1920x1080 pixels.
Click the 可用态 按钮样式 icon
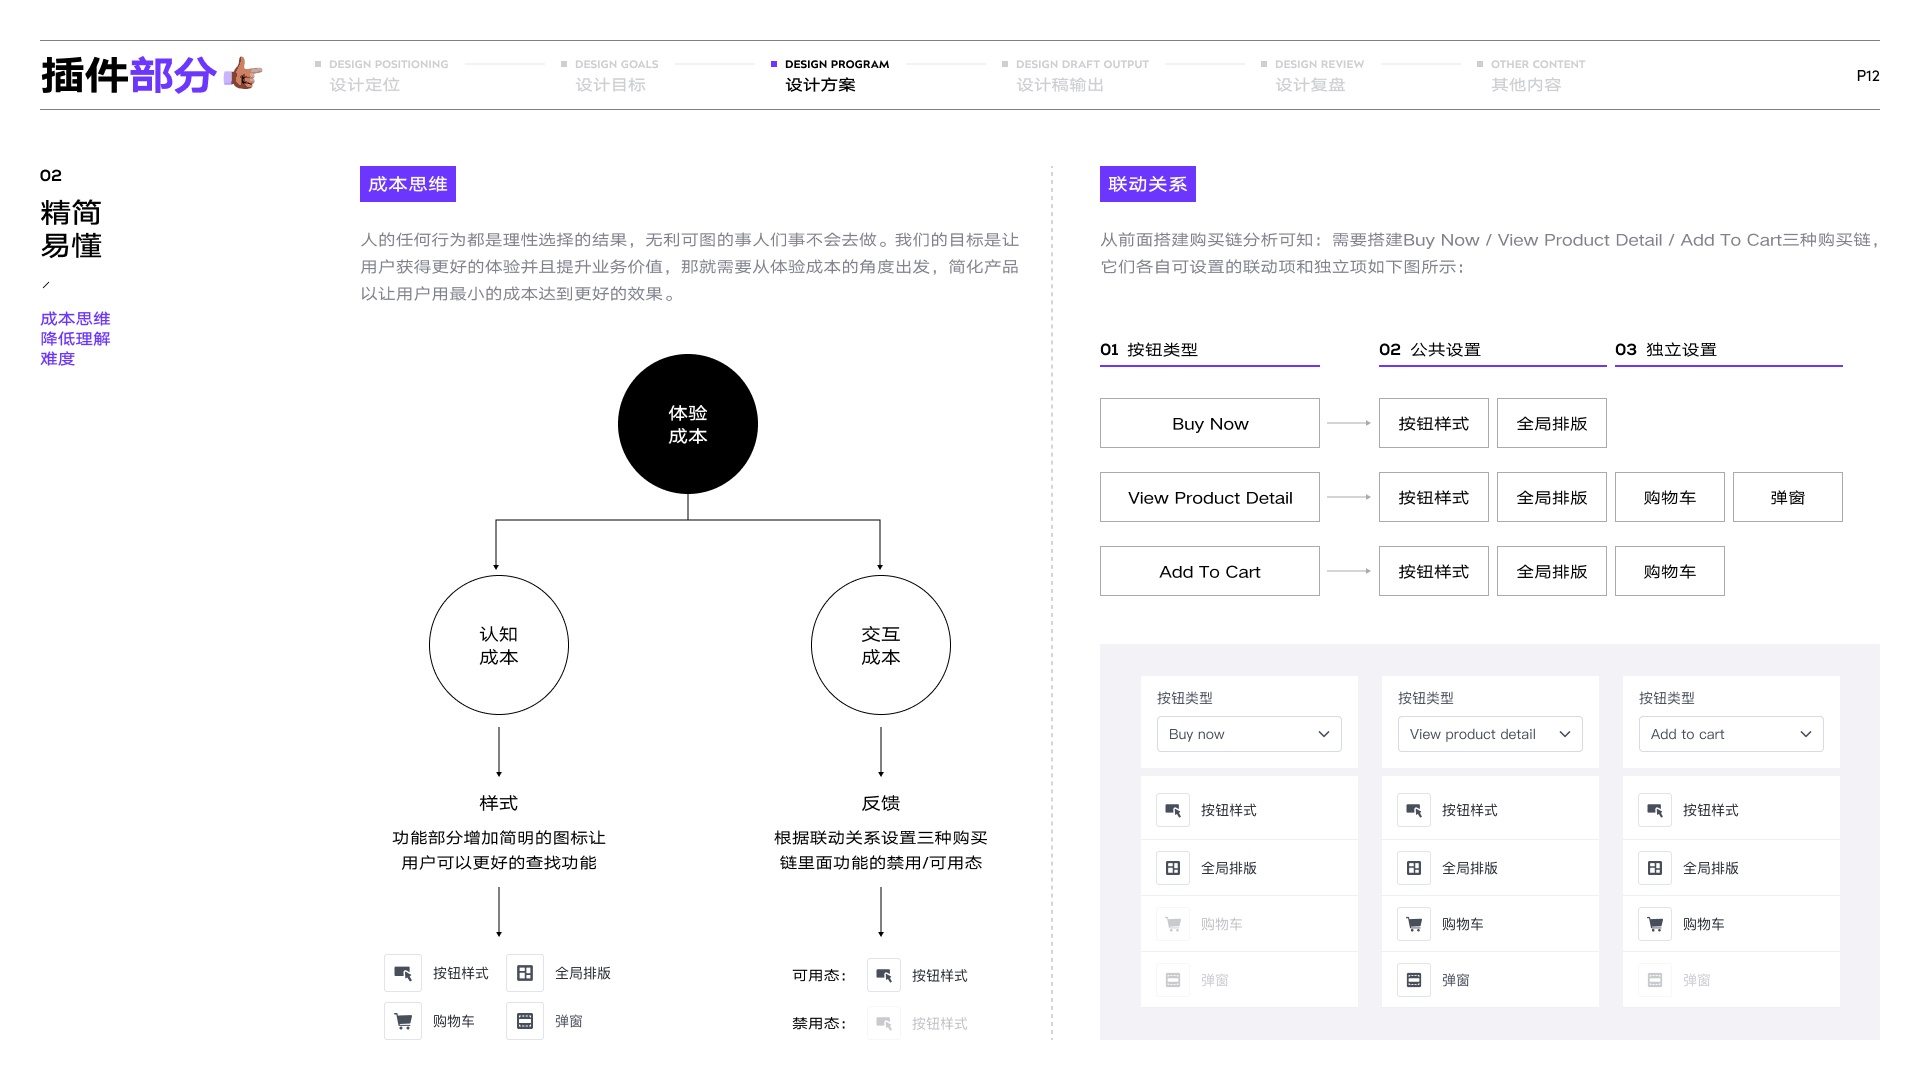point(884,975)
